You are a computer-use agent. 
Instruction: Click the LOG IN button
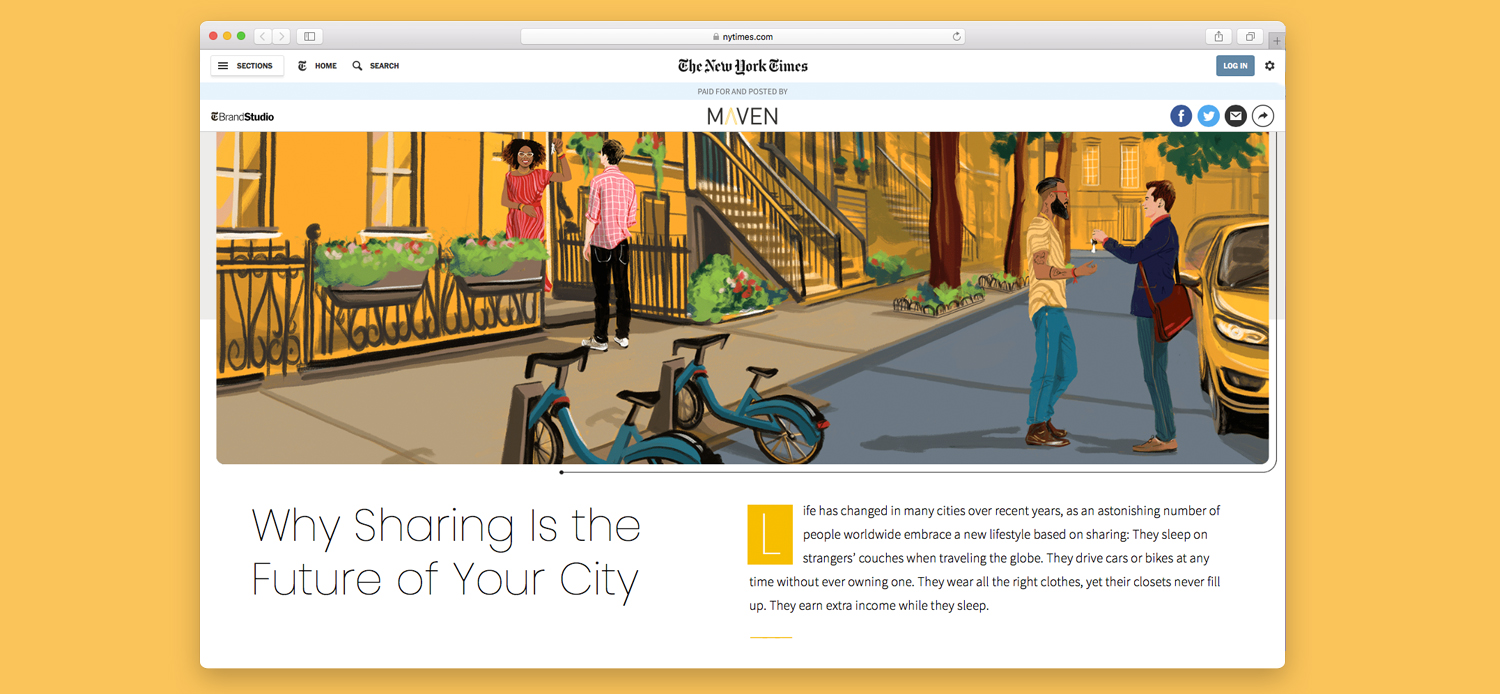point(1235,65)
